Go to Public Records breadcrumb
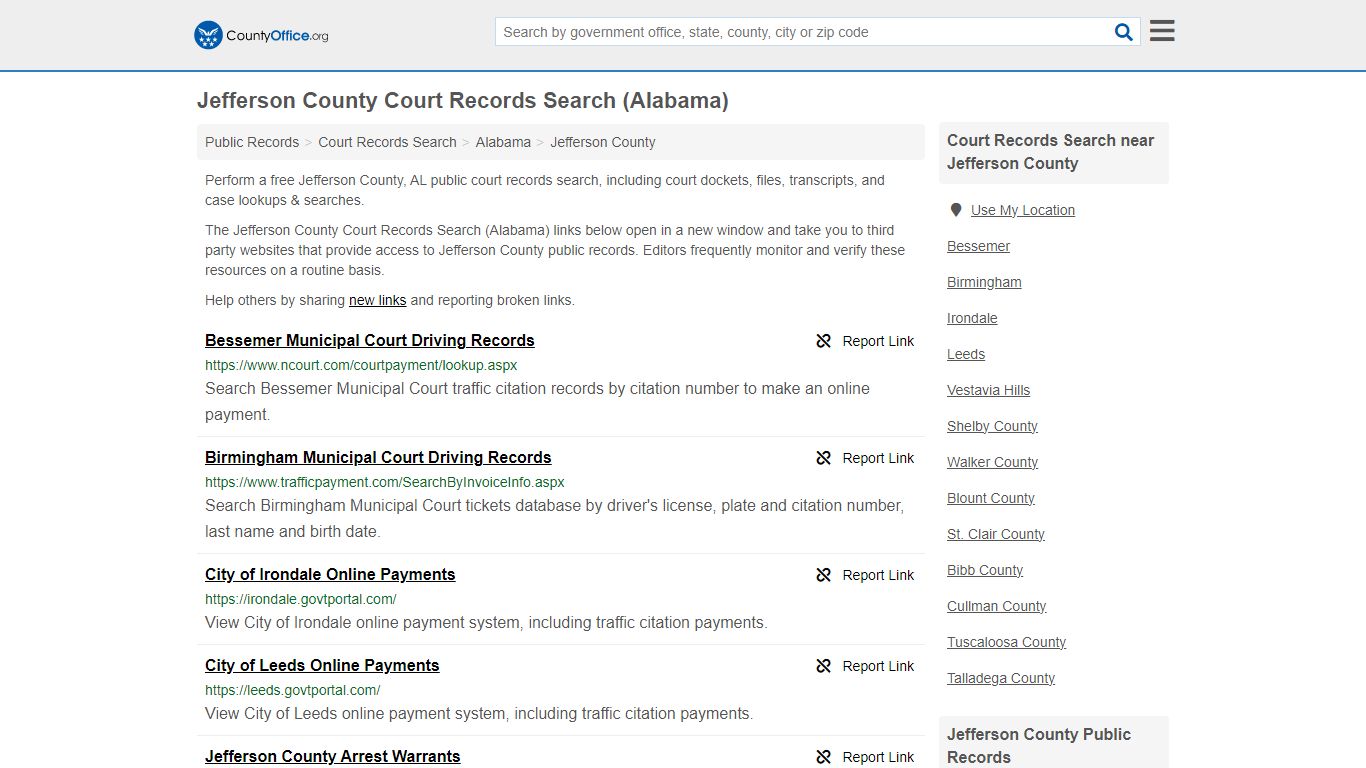1366x768 pixels. tap(252, 142)
